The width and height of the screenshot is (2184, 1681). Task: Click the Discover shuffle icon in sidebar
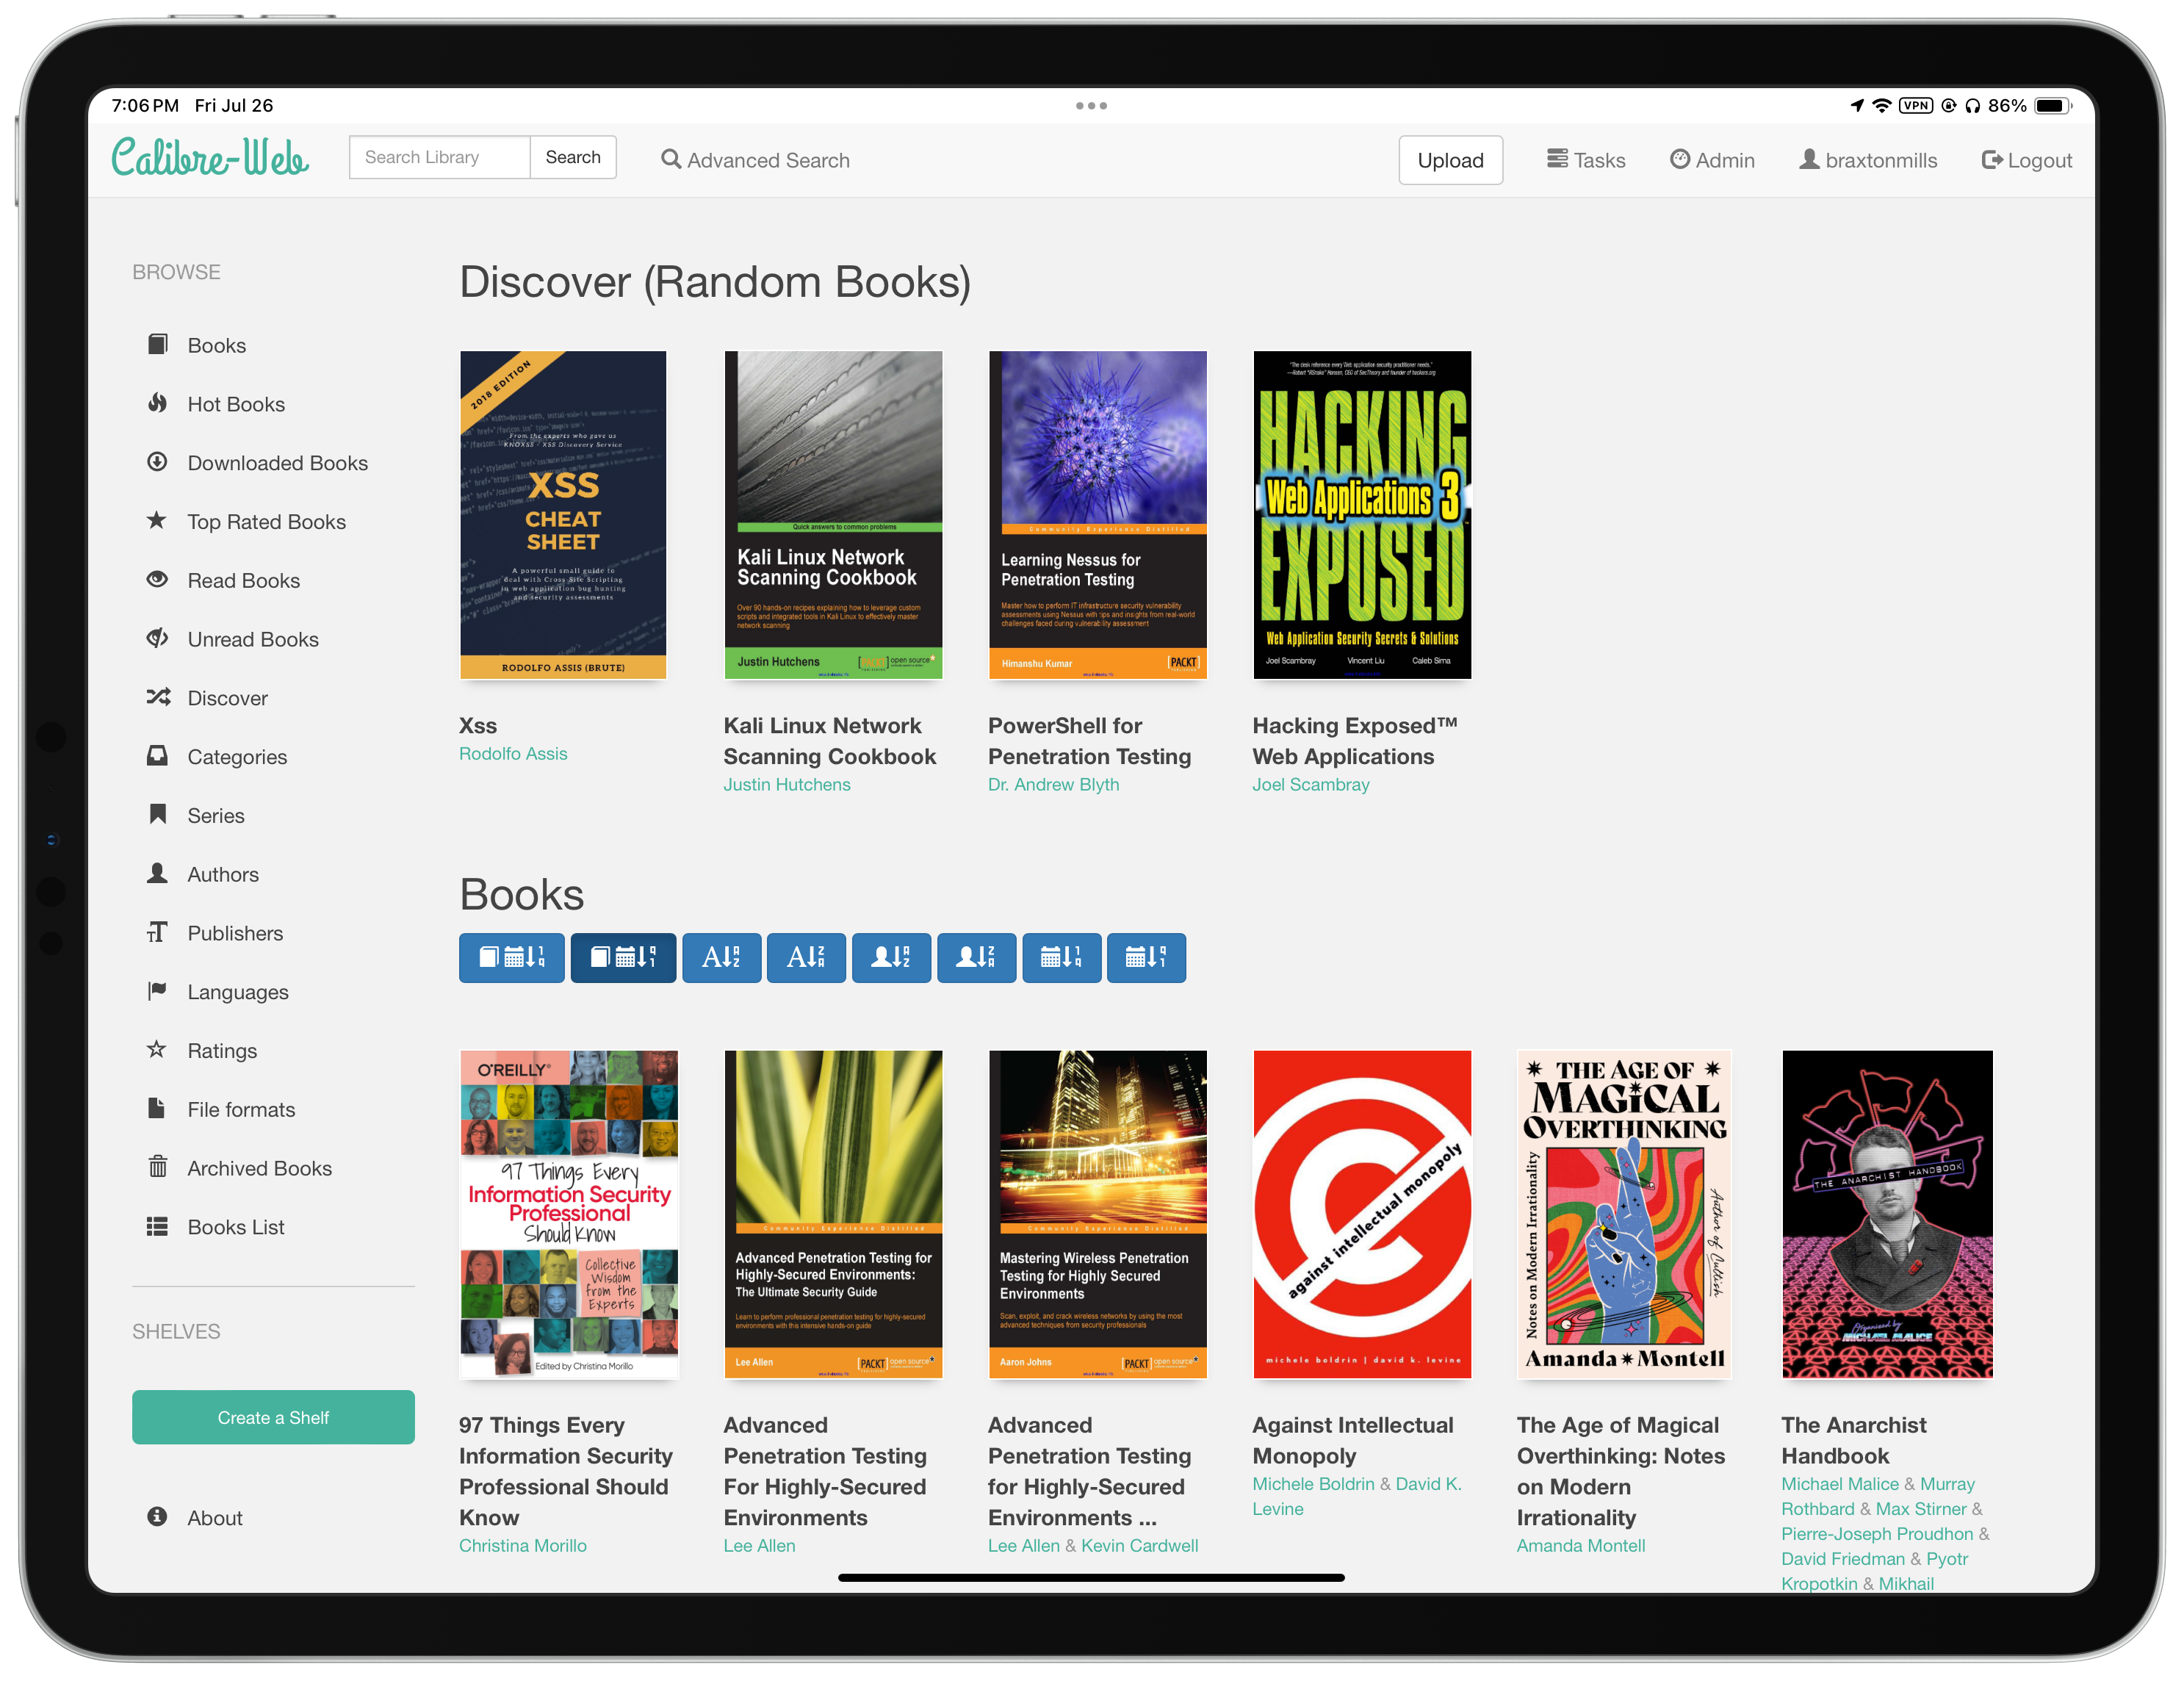(158, 697)
